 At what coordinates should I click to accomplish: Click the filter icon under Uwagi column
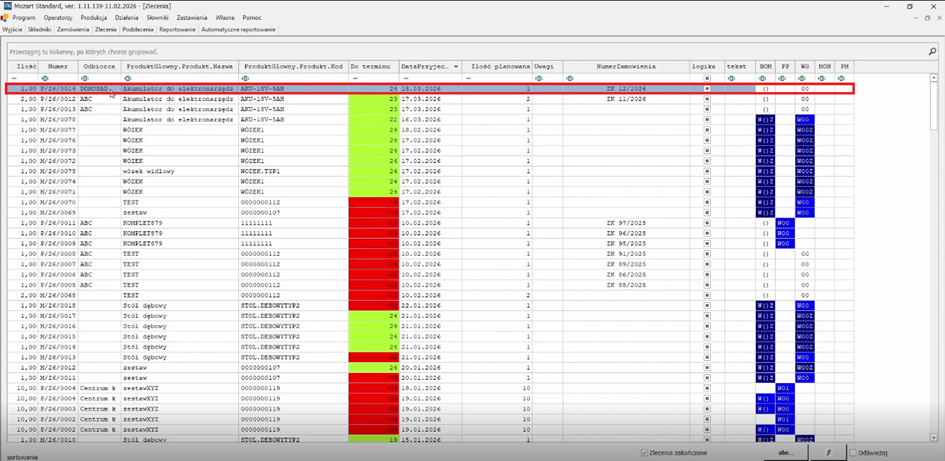pyautogui.click(x=539, y=78)
